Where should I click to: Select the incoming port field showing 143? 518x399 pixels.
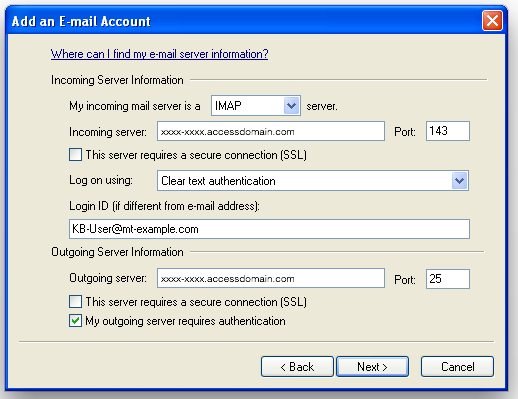pyautogui.click(x=448, y=131)
